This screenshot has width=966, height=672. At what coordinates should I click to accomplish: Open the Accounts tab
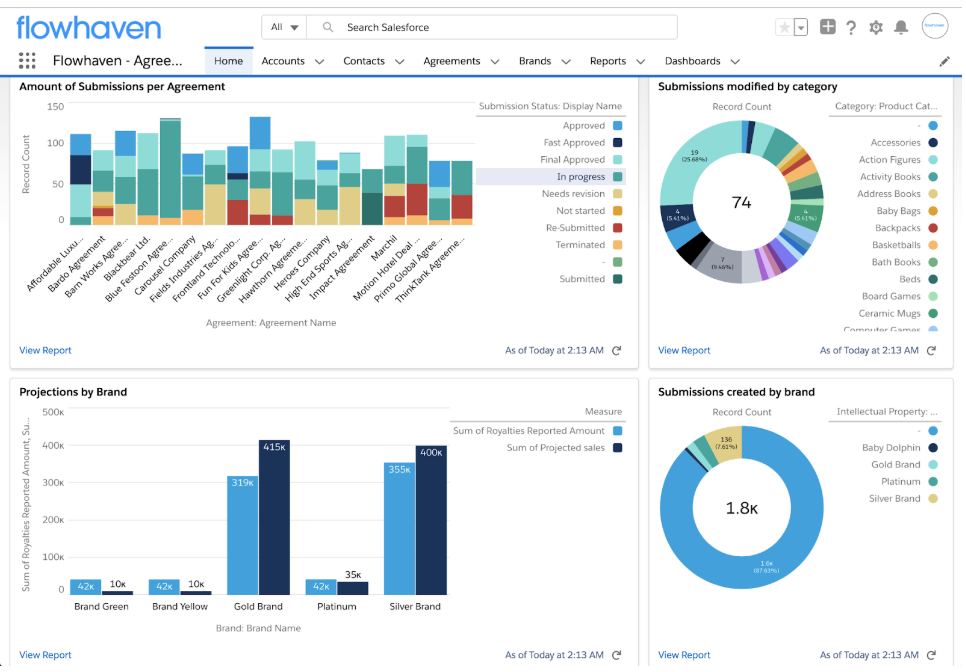point(283,61)
